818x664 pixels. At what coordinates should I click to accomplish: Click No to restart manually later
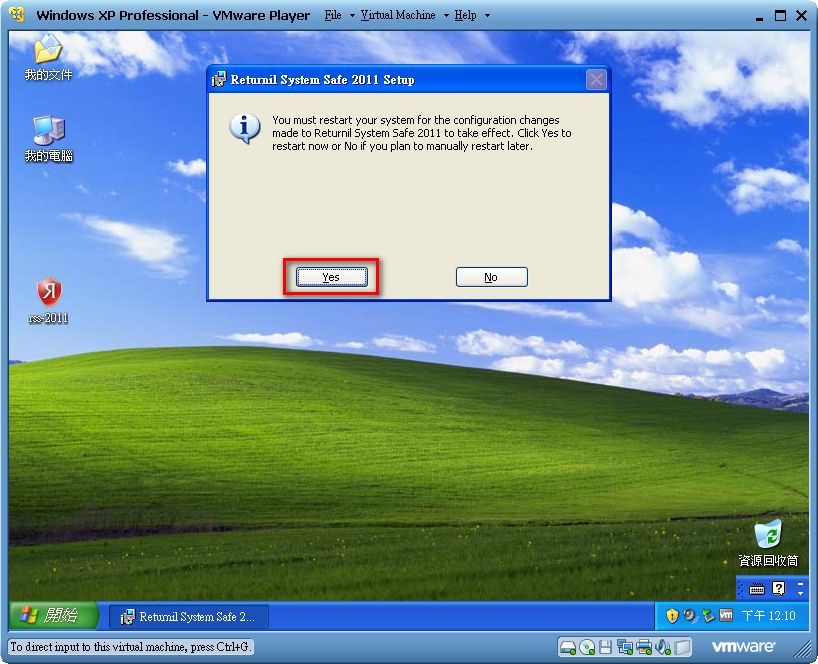click(x=491, y=277)
